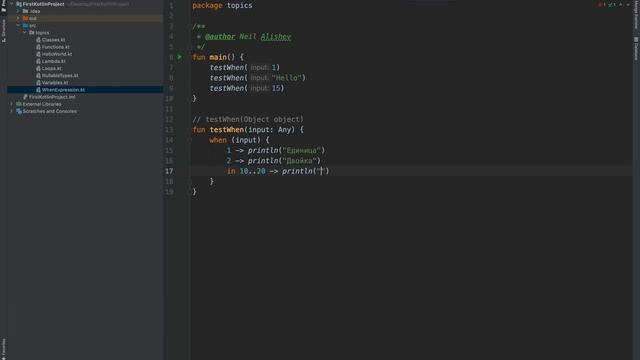Go to next highlighted problem arrow
Screen dimensions: 640x360
628,5
